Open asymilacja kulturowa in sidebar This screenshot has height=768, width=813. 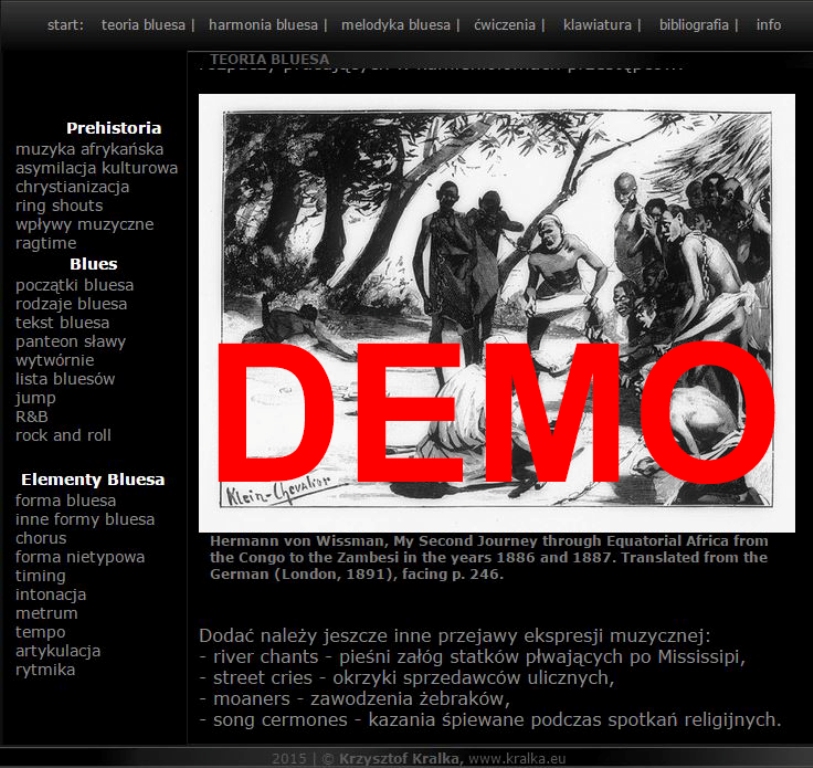(96, 168)
